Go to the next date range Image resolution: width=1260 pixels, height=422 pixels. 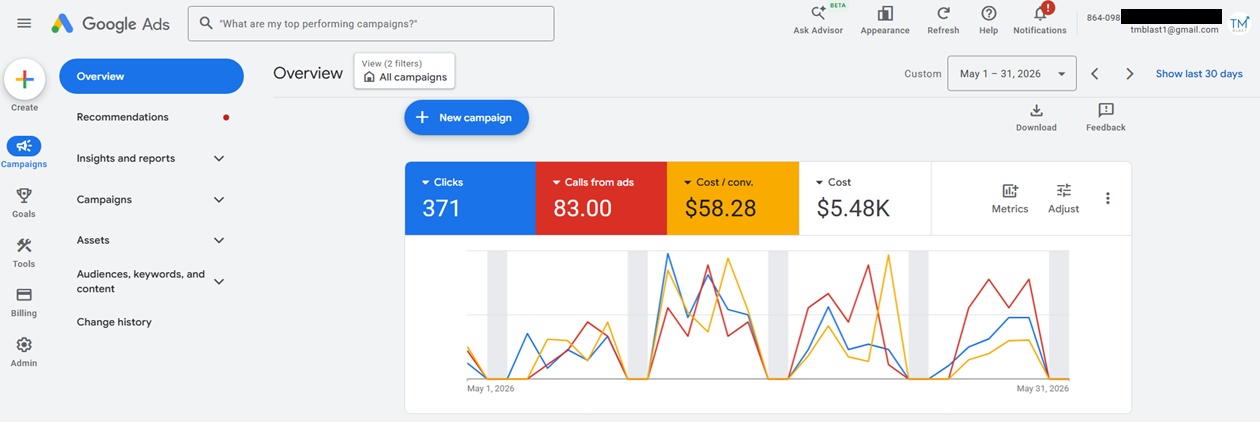pos(1130,74)
